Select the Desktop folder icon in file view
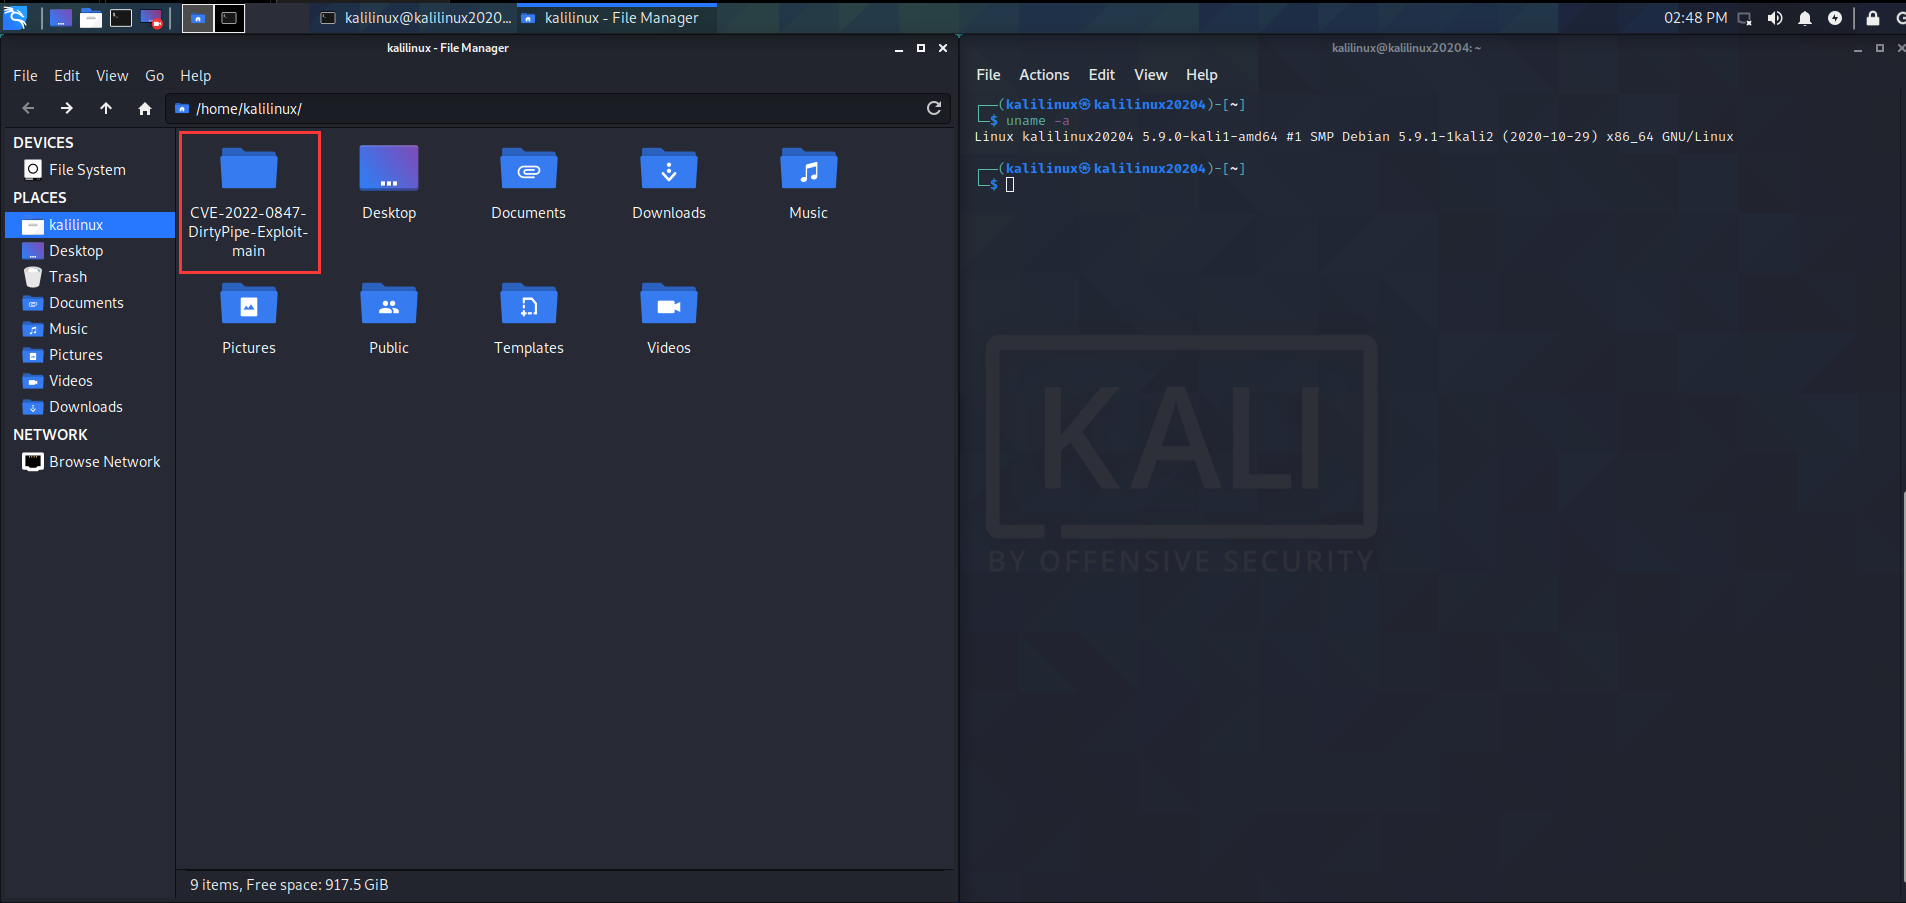Screen dimensions: 1906x903 click(389, 170)
